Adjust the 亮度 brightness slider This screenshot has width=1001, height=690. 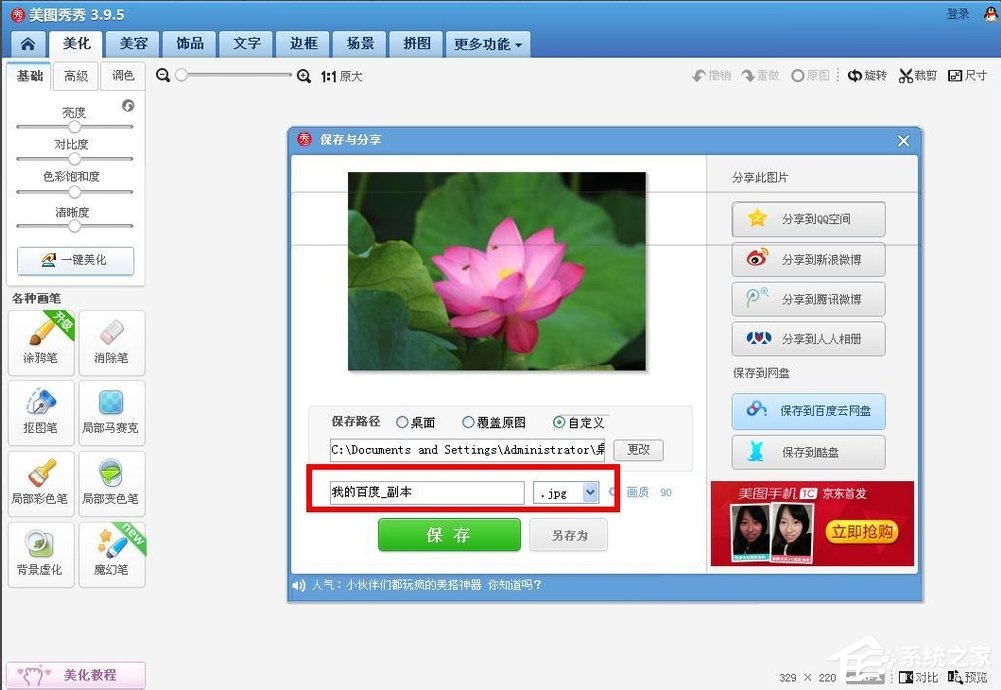(74, 127)
